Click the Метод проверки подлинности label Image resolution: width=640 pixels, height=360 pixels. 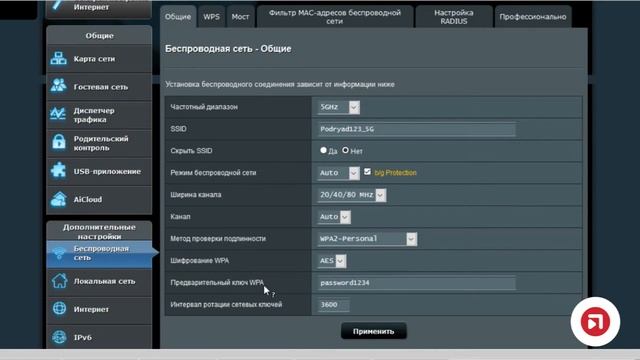[x=218, y=238]
